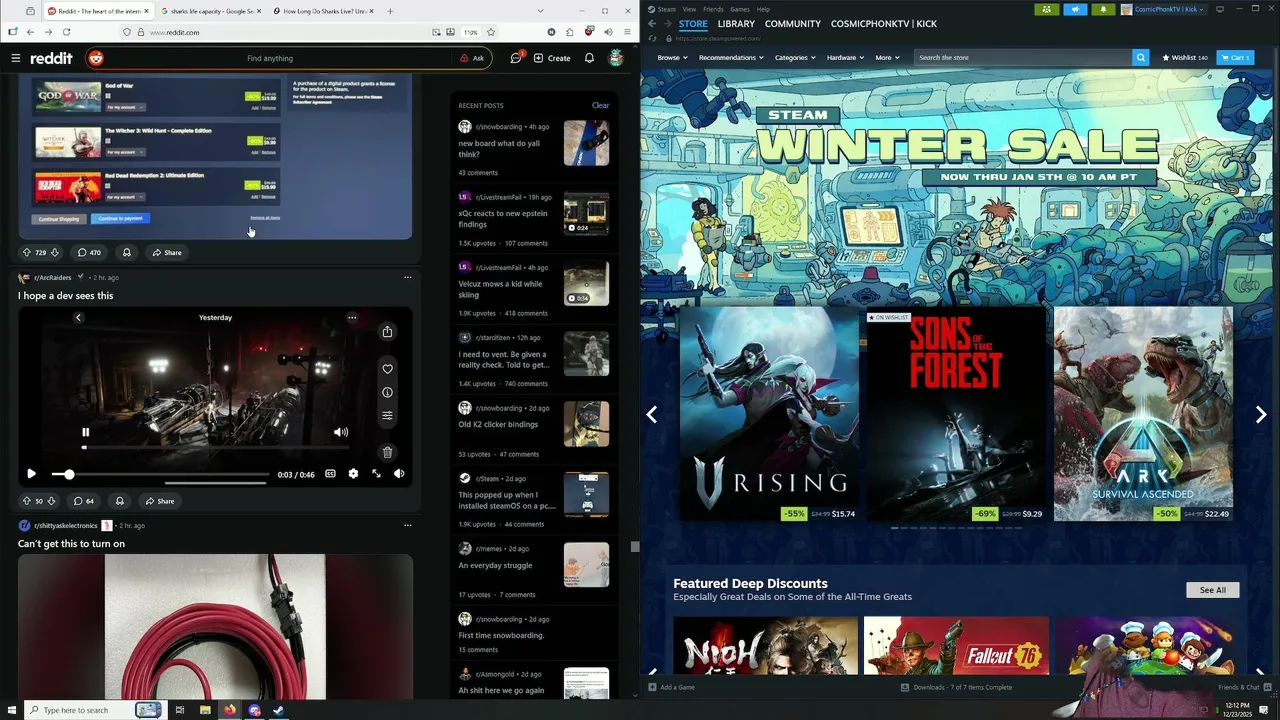Click the info icon inside the video

(x=387, y=392)
